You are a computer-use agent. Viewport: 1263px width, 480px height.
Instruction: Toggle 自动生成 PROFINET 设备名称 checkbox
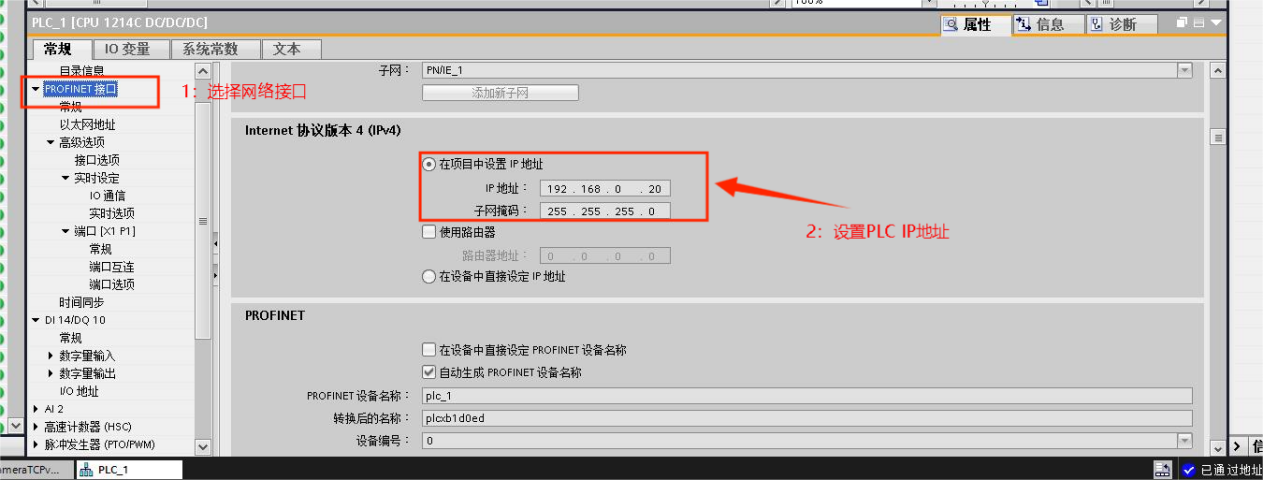429,372
